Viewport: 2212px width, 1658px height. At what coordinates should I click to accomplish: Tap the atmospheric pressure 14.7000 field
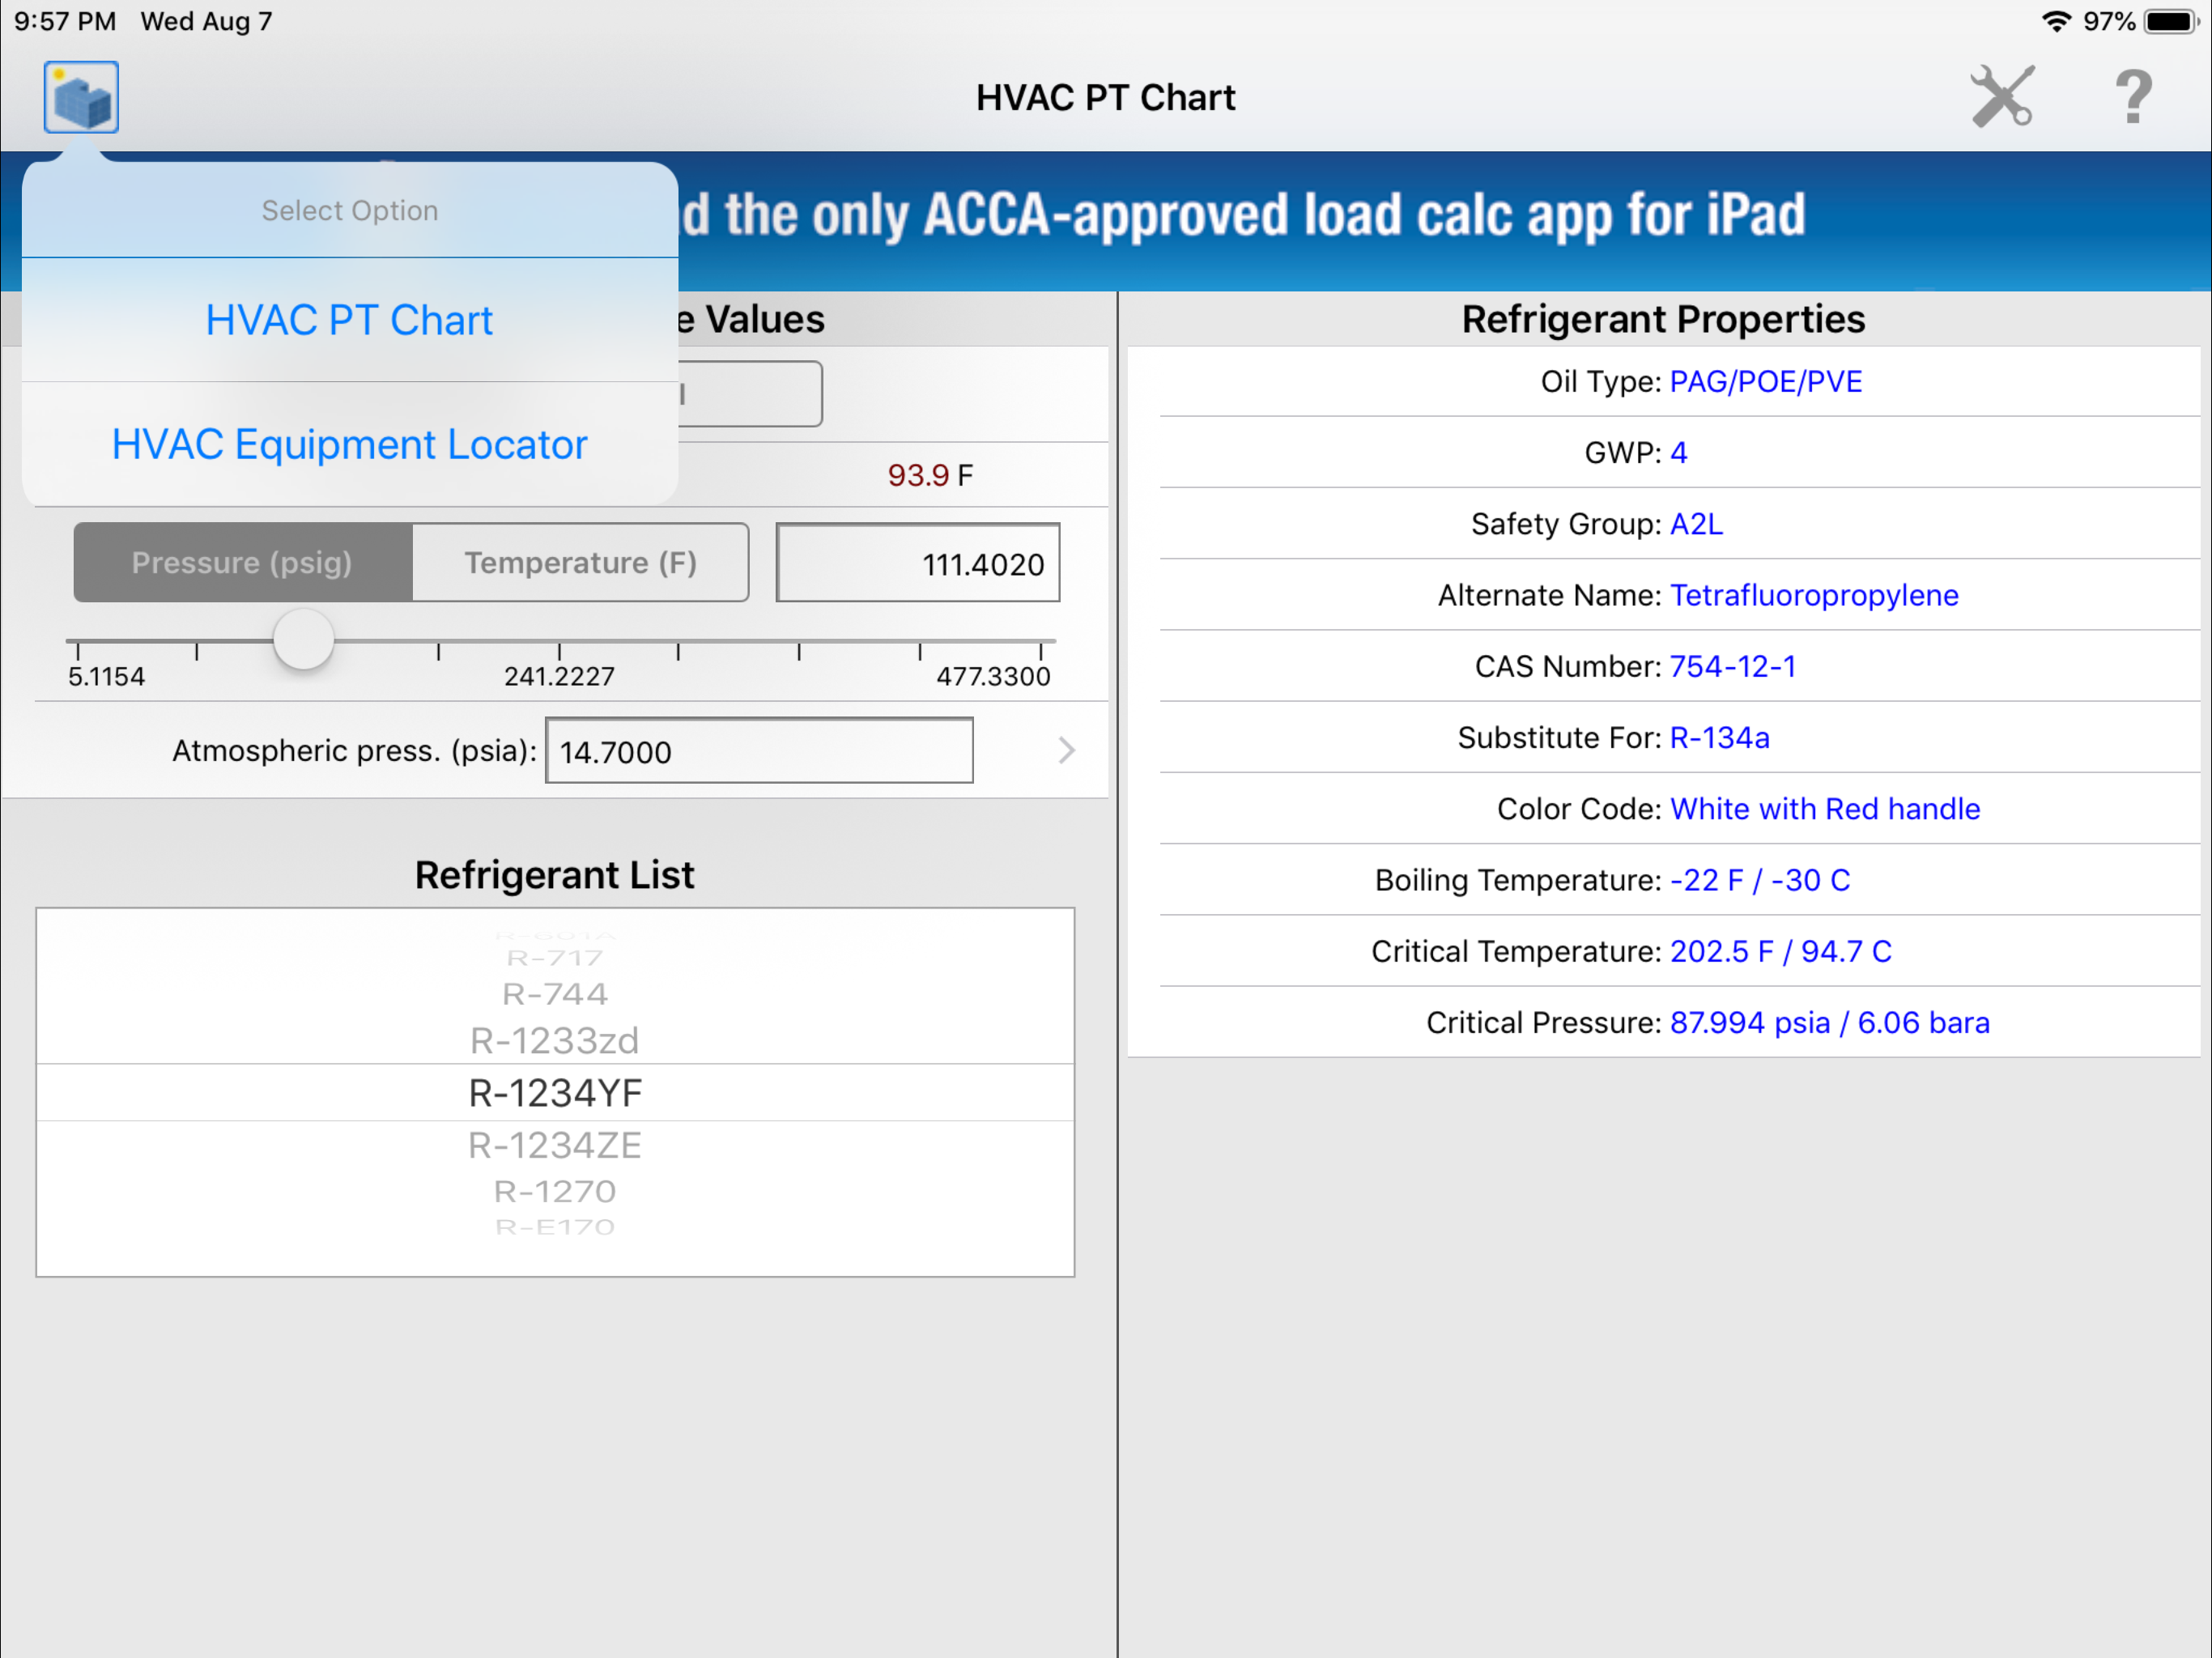click(759, 752)
